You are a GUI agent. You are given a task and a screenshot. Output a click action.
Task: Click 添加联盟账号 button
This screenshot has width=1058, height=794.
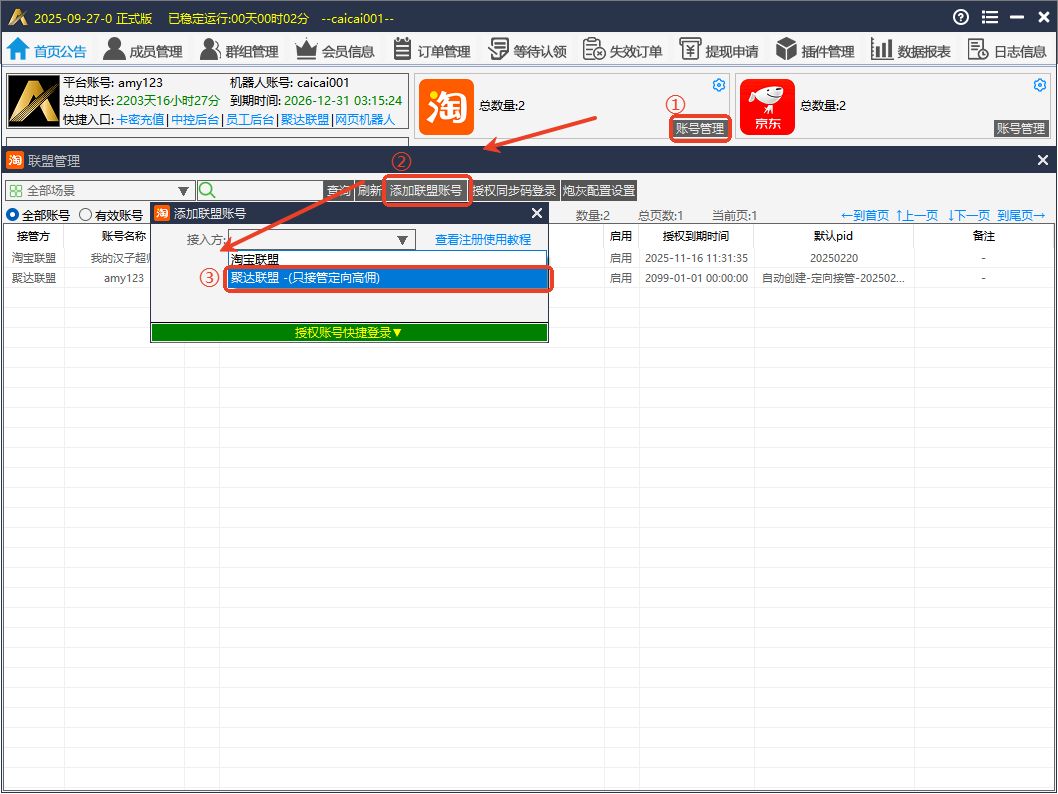coord(426,190)
